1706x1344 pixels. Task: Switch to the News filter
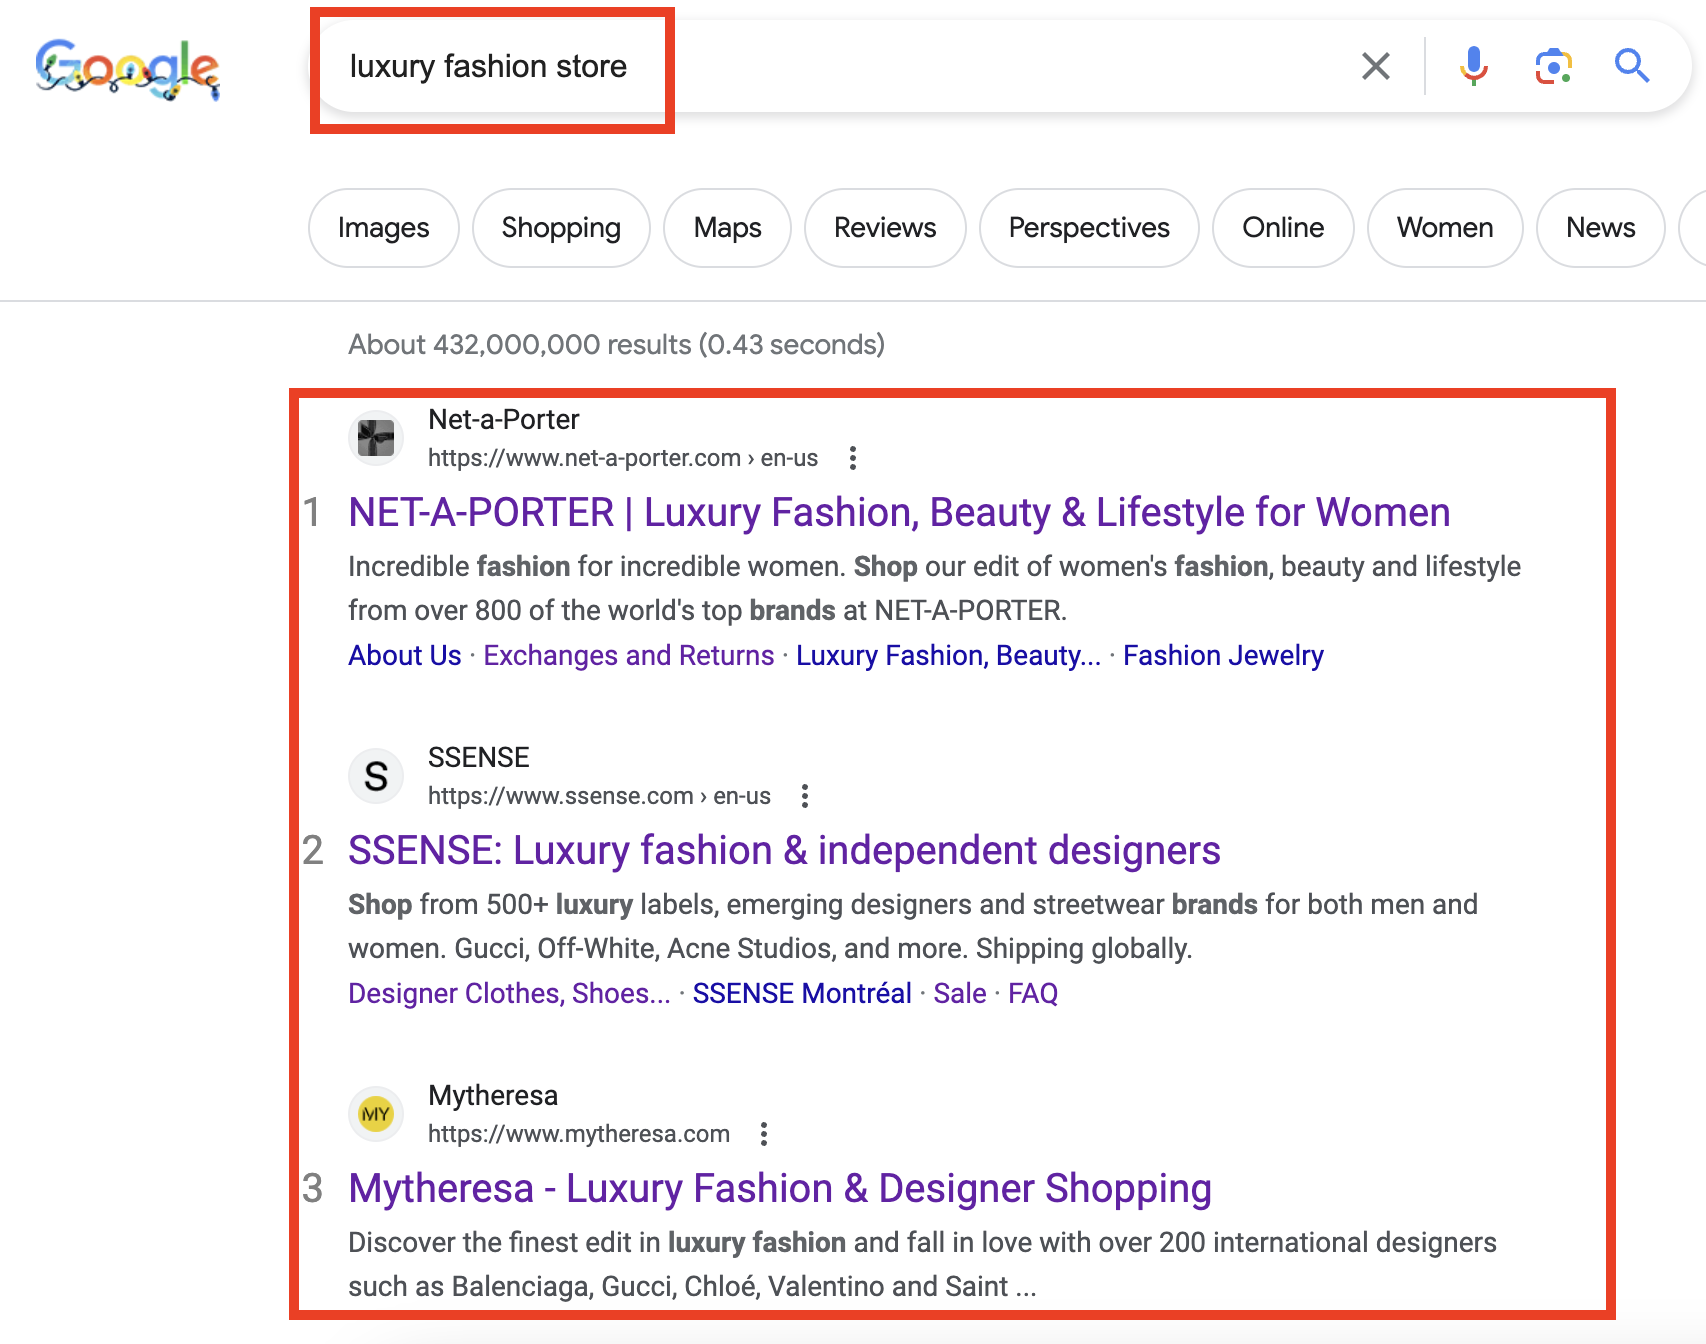(1601, 228)
